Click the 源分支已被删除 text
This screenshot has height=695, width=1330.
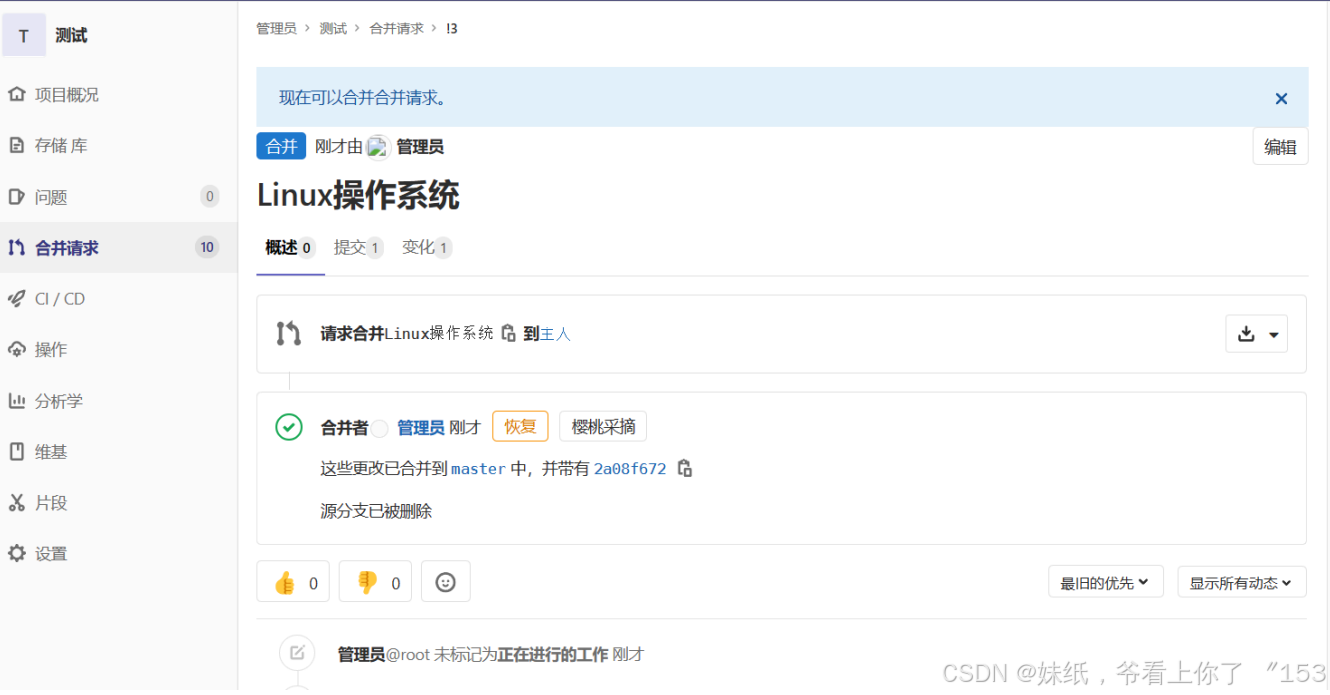(x=376, y=511)
